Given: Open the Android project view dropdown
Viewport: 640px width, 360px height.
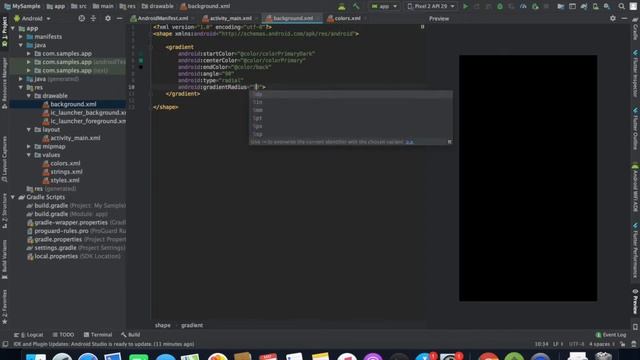Looking at the screenshot, I should point(33,18).
